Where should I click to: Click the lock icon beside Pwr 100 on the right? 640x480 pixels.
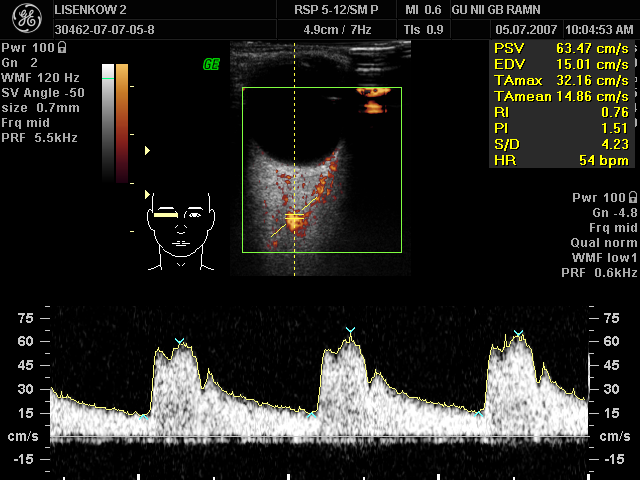633,198
